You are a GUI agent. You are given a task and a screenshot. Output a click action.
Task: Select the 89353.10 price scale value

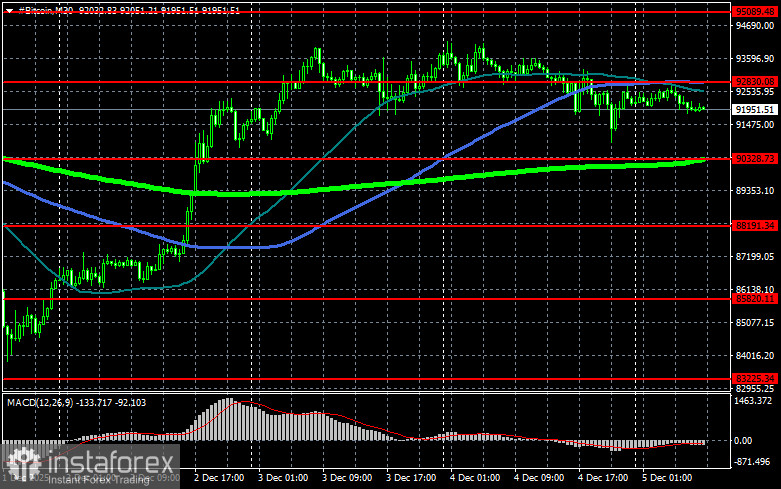[x=755, y=191]
